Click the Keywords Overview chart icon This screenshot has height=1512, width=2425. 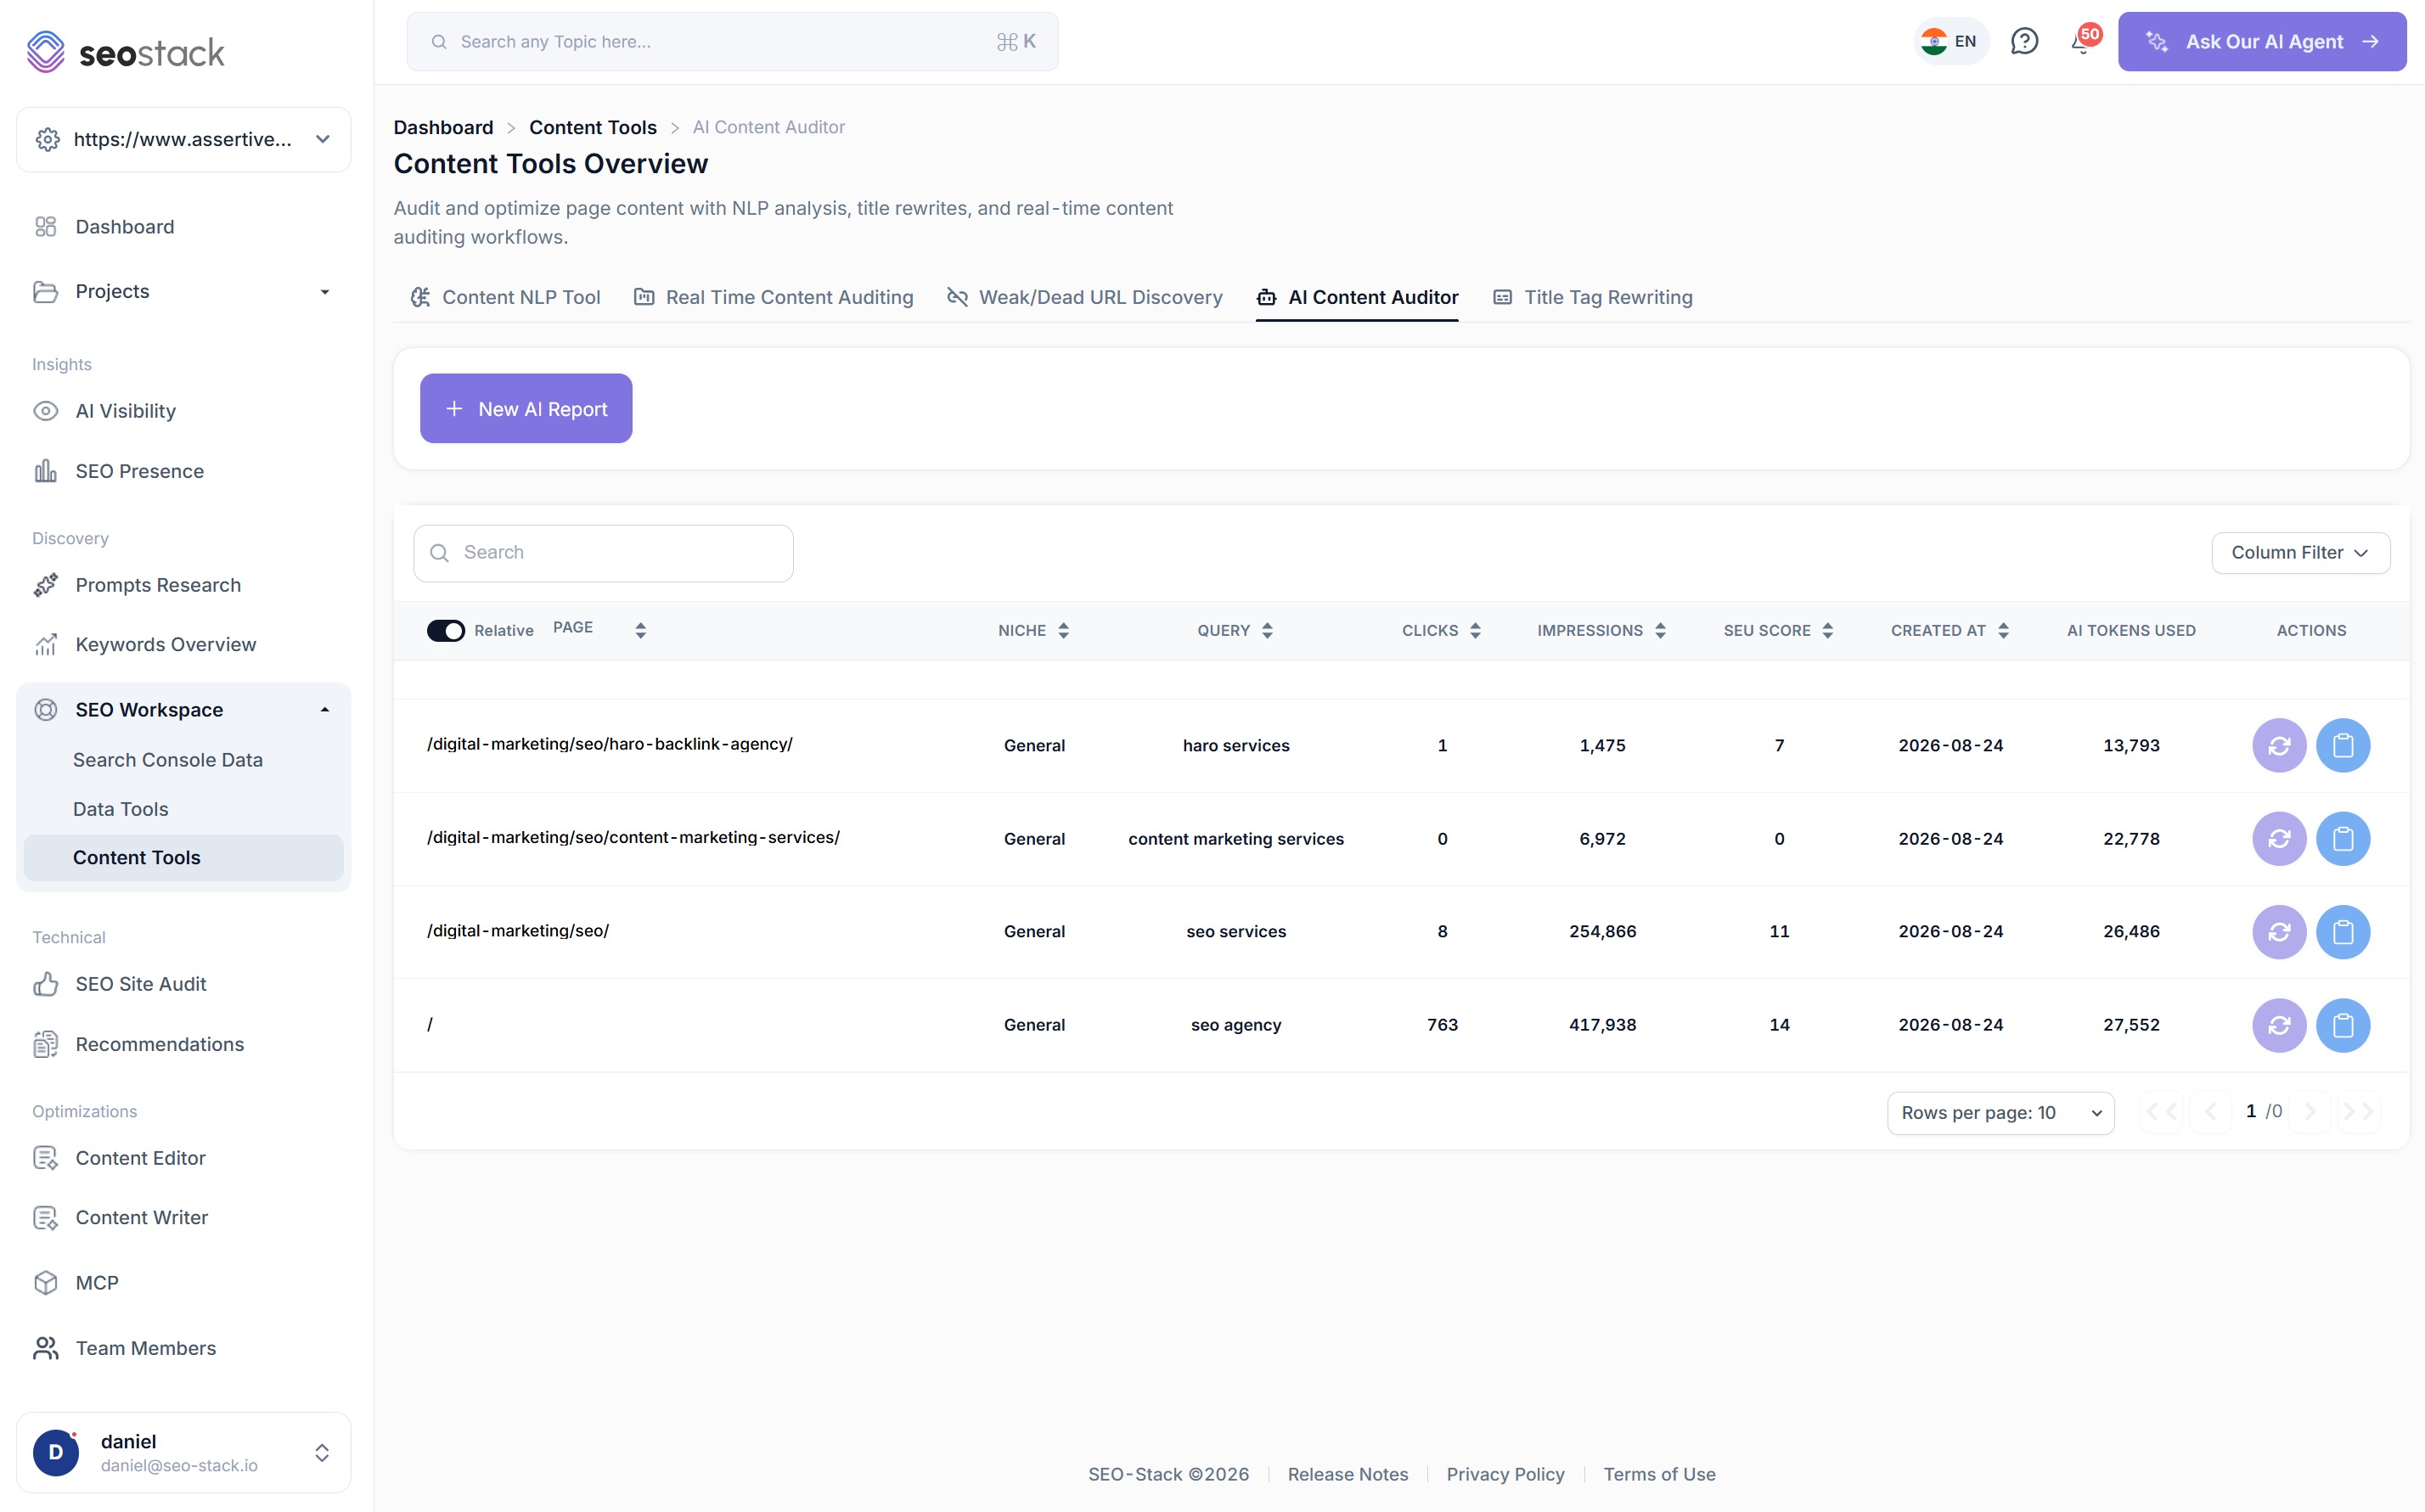tap(46, 645)
